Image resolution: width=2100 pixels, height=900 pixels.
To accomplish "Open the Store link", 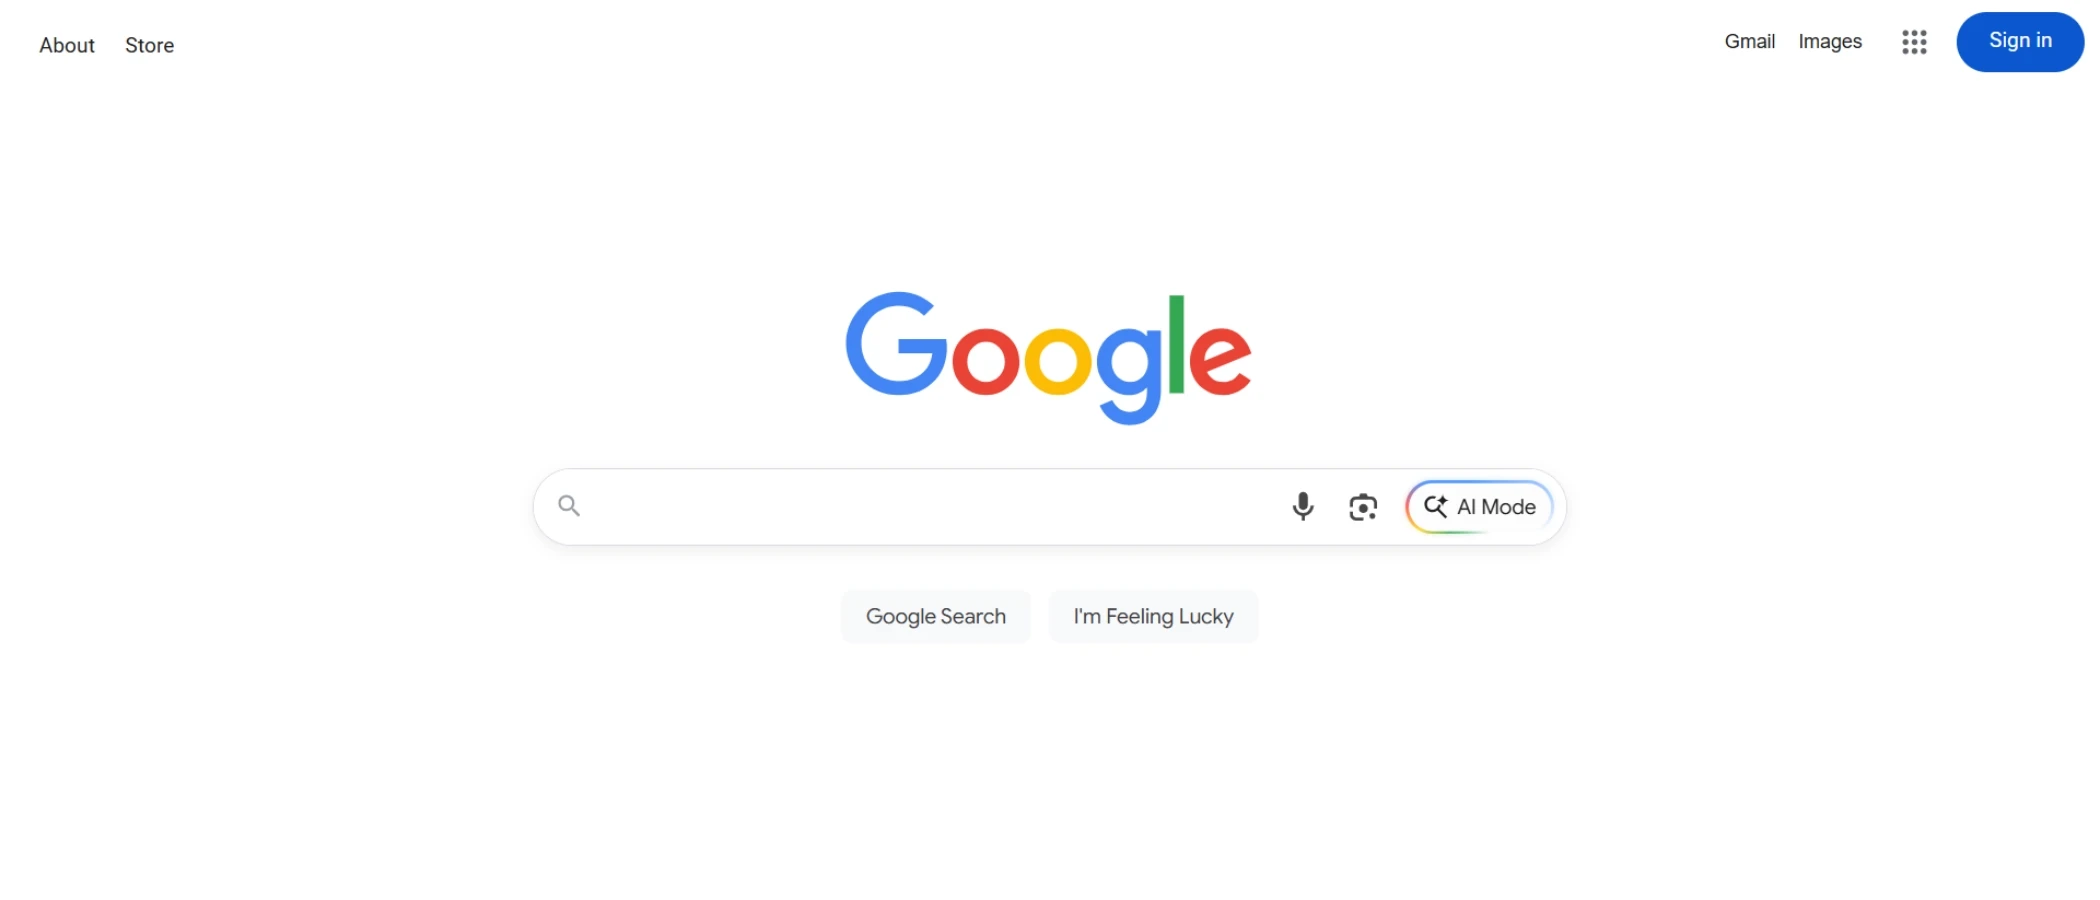I will point(149,45).
